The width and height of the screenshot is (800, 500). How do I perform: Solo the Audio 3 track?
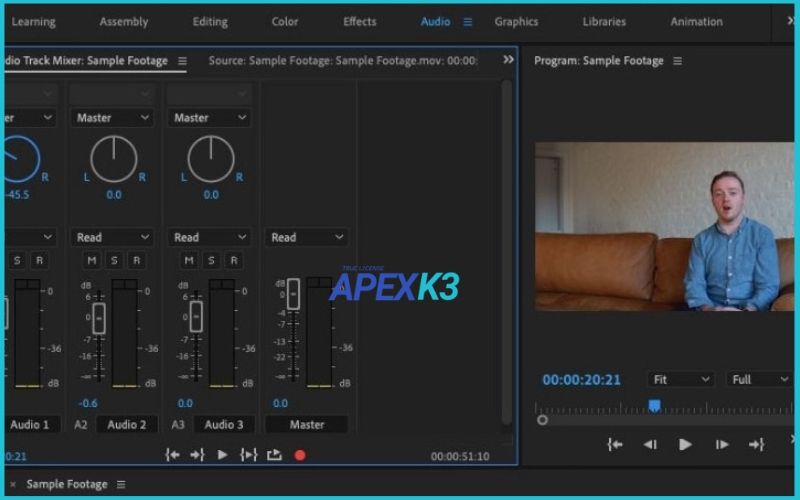point(211,261)
